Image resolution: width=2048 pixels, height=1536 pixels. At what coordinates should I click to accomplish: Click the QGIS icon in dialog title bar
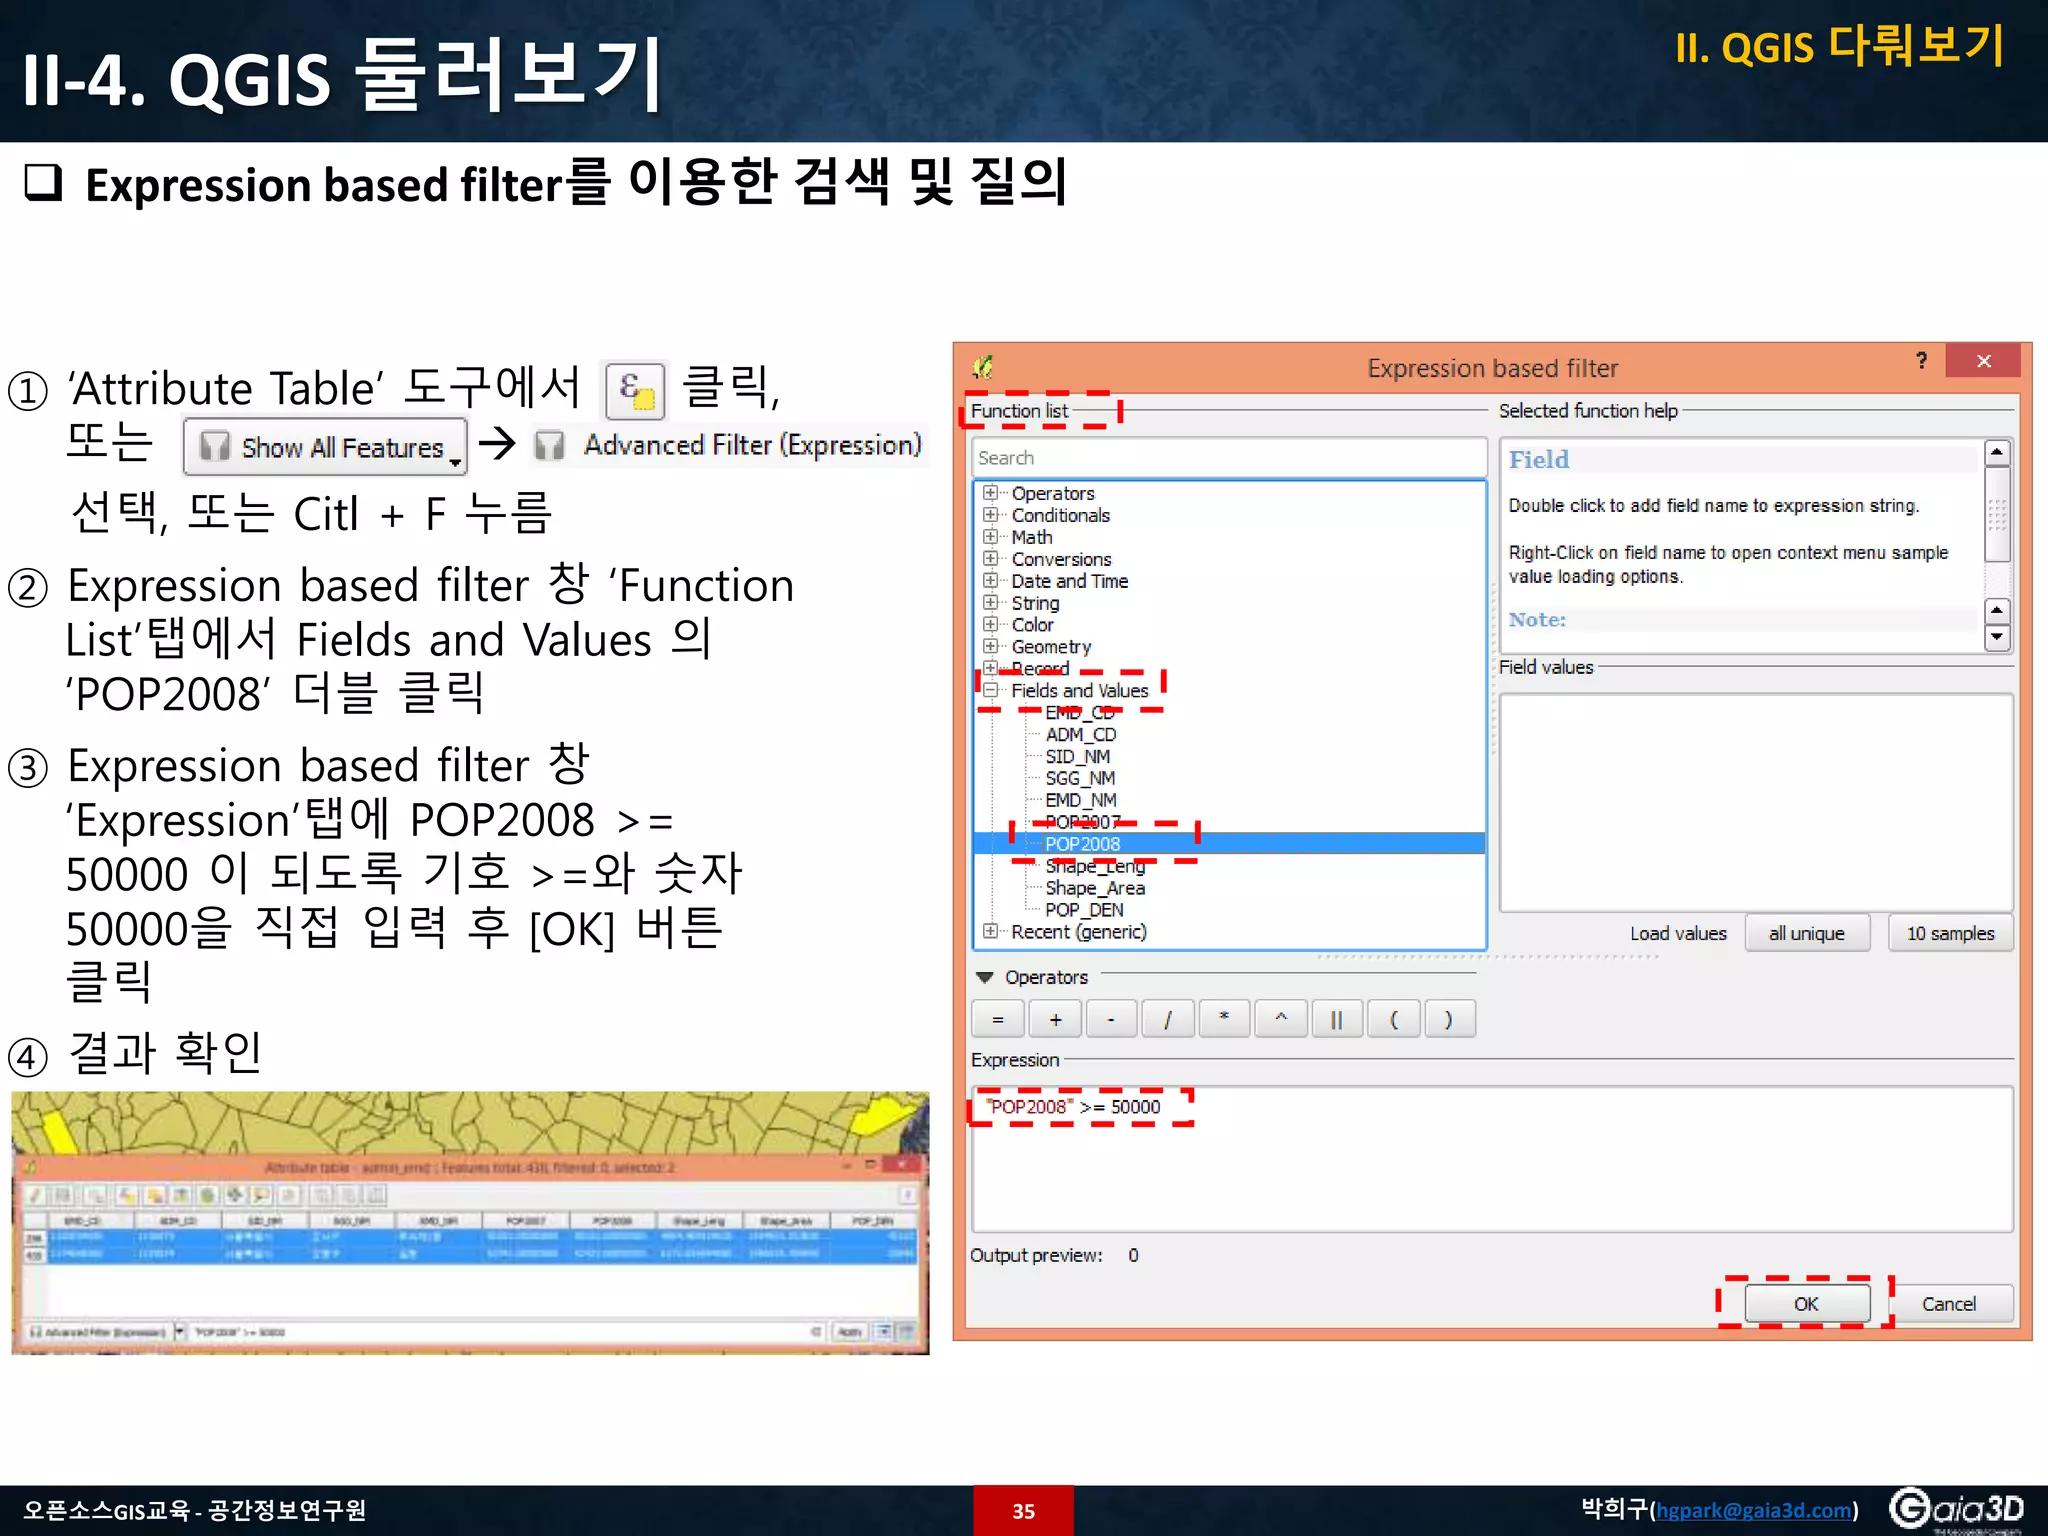(x=983, y=367)
